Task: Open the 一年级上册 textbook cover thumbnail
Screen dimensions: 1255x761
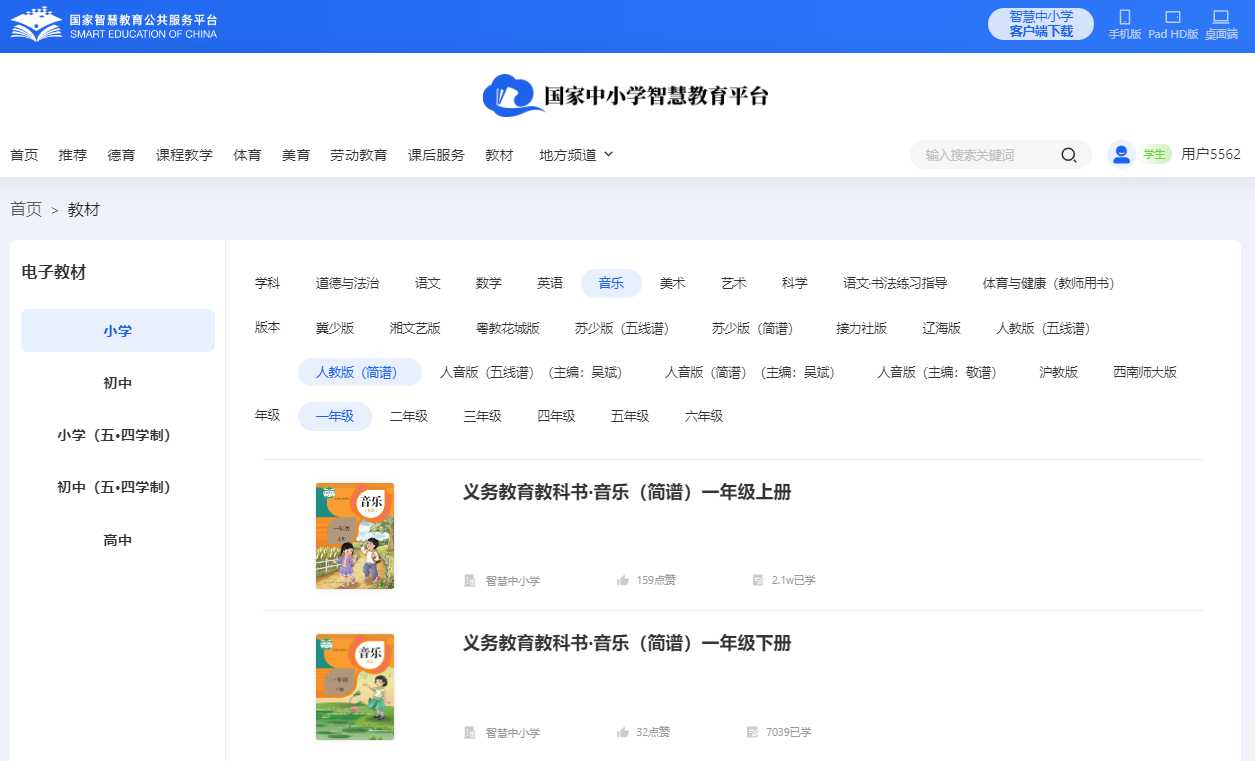Action: coord(355,535)
